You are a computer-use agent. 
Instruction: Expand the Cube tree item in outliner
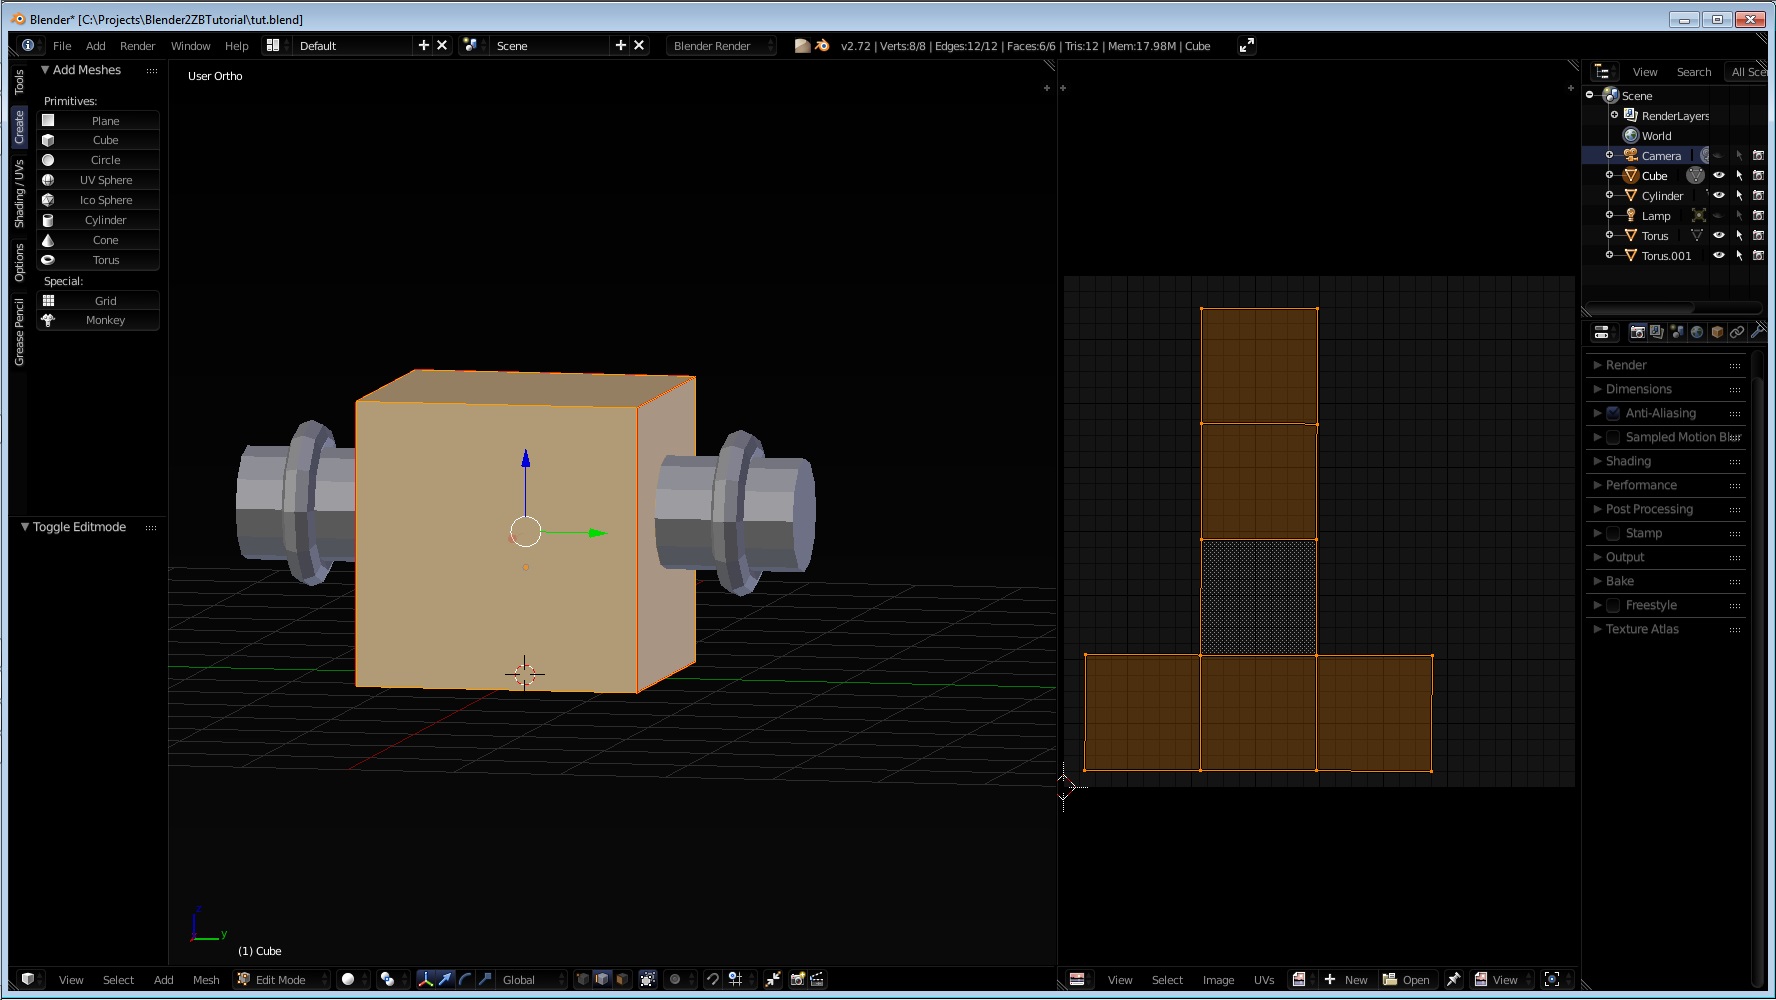(x=1609, y=176)
